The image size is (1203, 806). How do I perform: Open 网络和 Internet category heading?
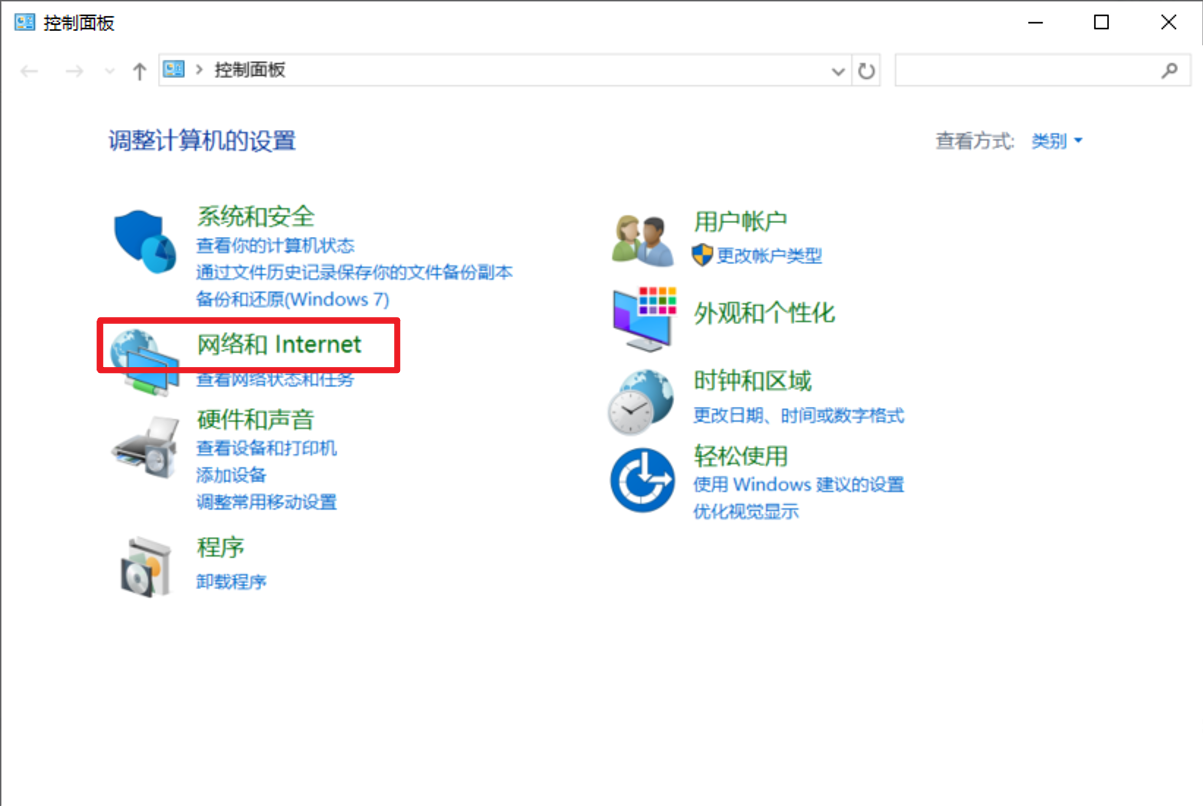pyautogui.click(x=279, y=344)
